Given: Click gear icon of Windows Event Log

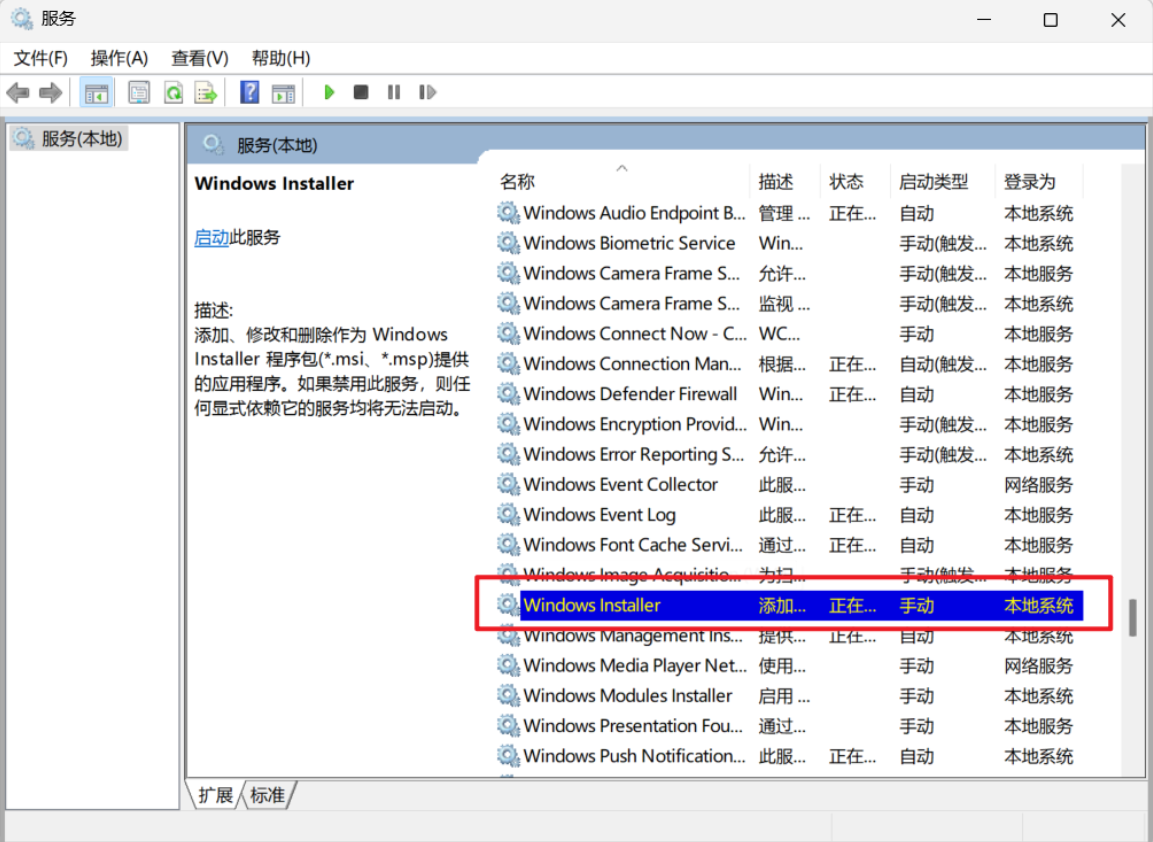Looking at the screenshot, I should 508,514.
